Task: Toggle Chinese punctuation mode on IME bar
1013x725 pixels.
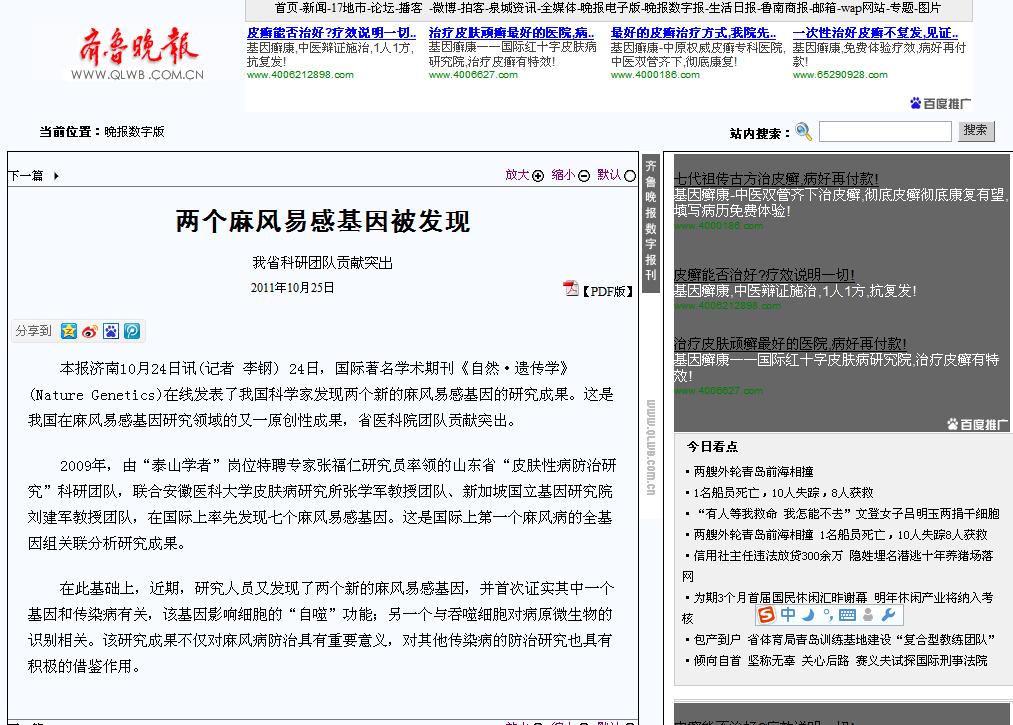Action: point(827,615)
